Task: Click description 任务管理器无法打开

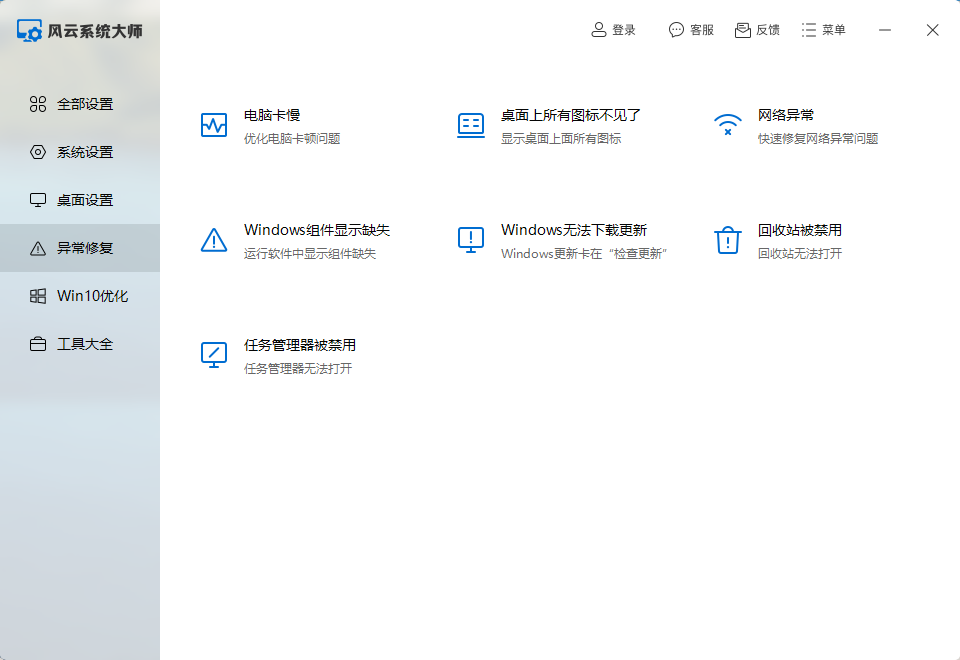Action: (298, 369)
